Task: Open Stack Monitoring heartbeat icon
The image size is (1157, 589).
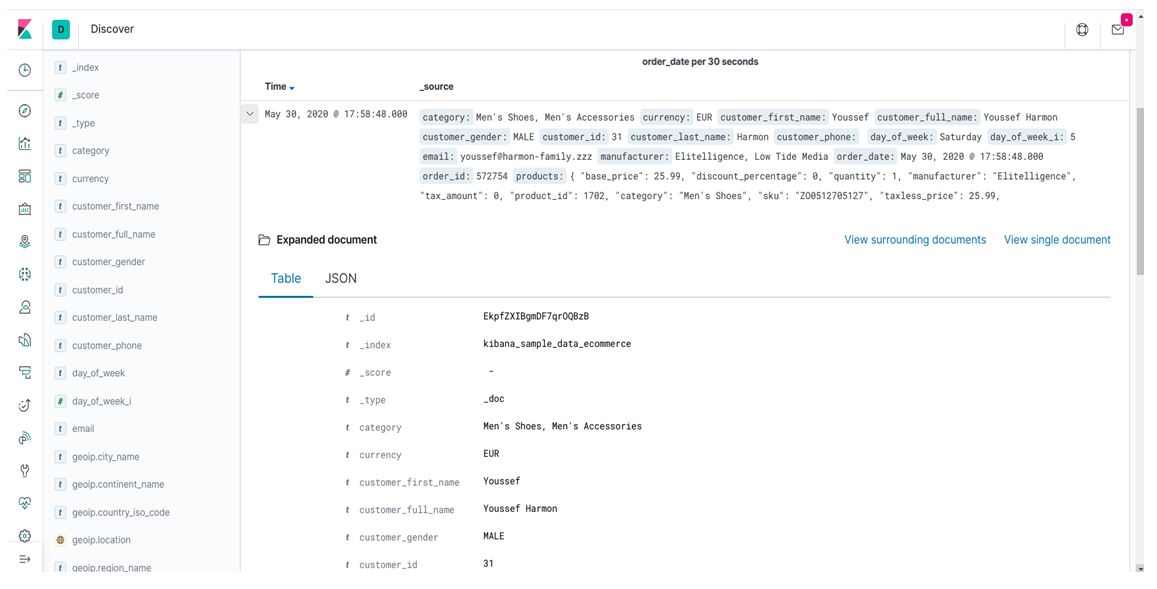Action: tap(24, 503)
